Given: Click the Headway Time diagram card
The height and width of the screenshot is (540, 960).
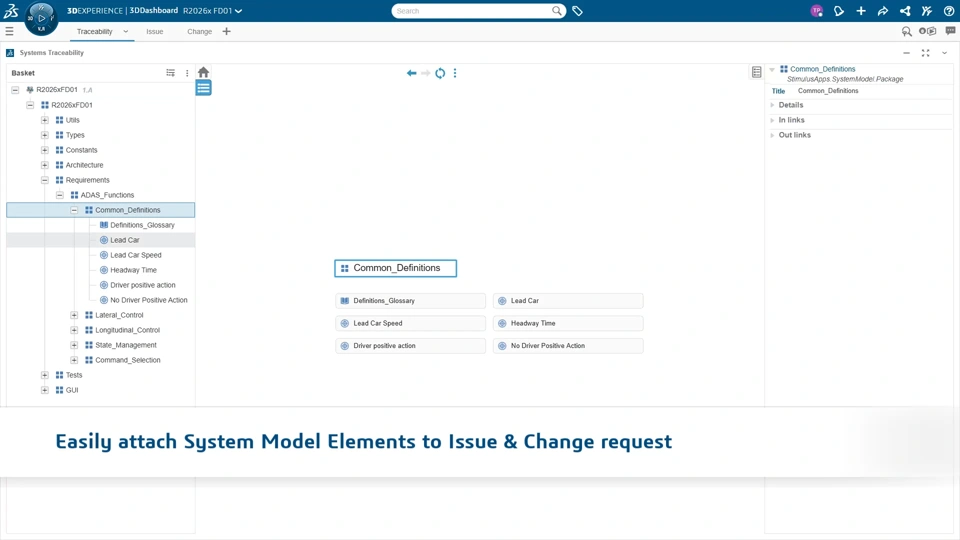Looking at the screenshot, I should (x=568, y=323).
